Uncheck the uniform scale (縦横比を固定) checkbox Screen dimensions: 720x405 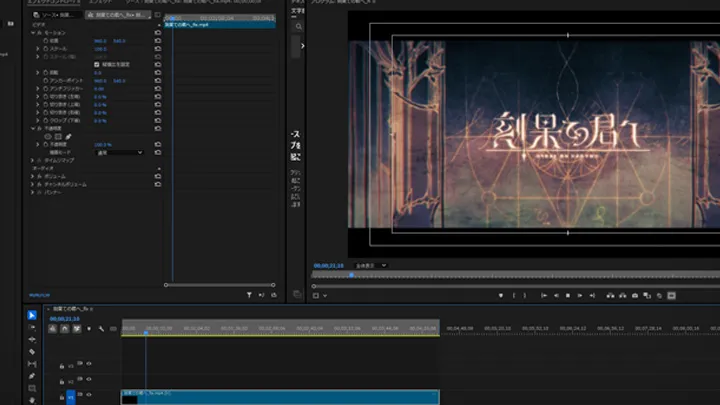pos(96,65)
